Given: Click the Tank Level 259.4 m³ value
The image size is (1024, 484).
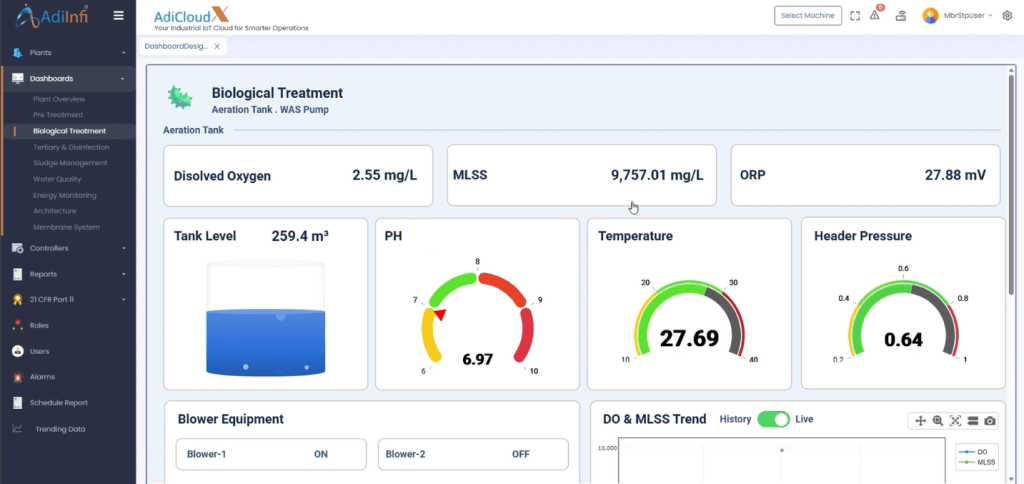Looking at the screenshot, I should coord(300,236).
